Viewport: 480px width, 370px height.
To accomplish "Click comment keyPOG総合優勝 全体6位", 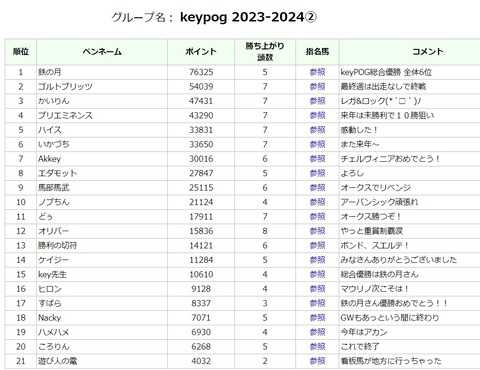I will point(386,72).
